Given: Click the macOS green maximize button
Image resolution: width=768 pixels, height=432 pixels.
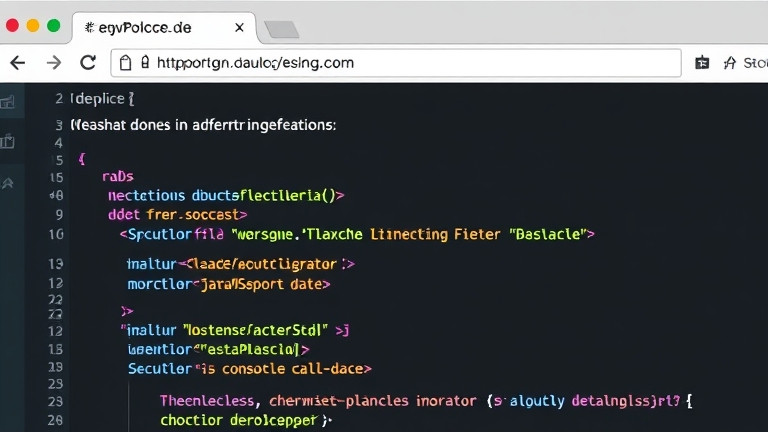Looking at the screenshot, I should pos(53,25).
